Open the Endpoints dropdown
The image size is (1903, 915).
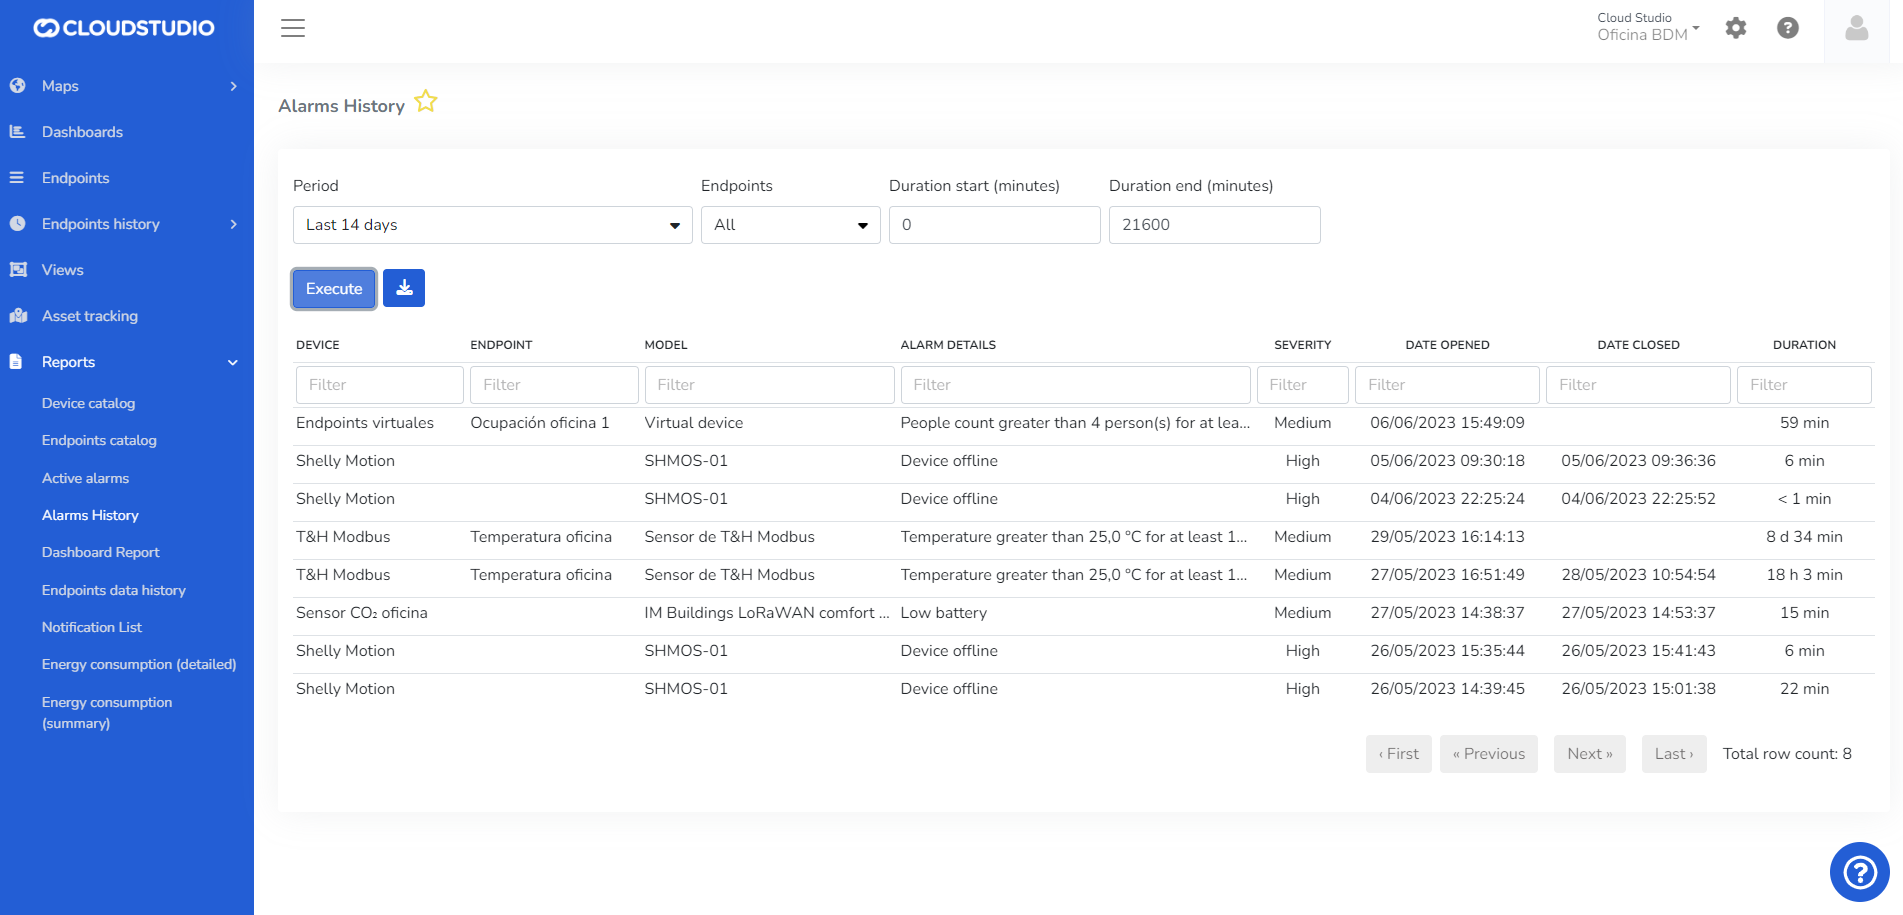click(x=790, y=225)
